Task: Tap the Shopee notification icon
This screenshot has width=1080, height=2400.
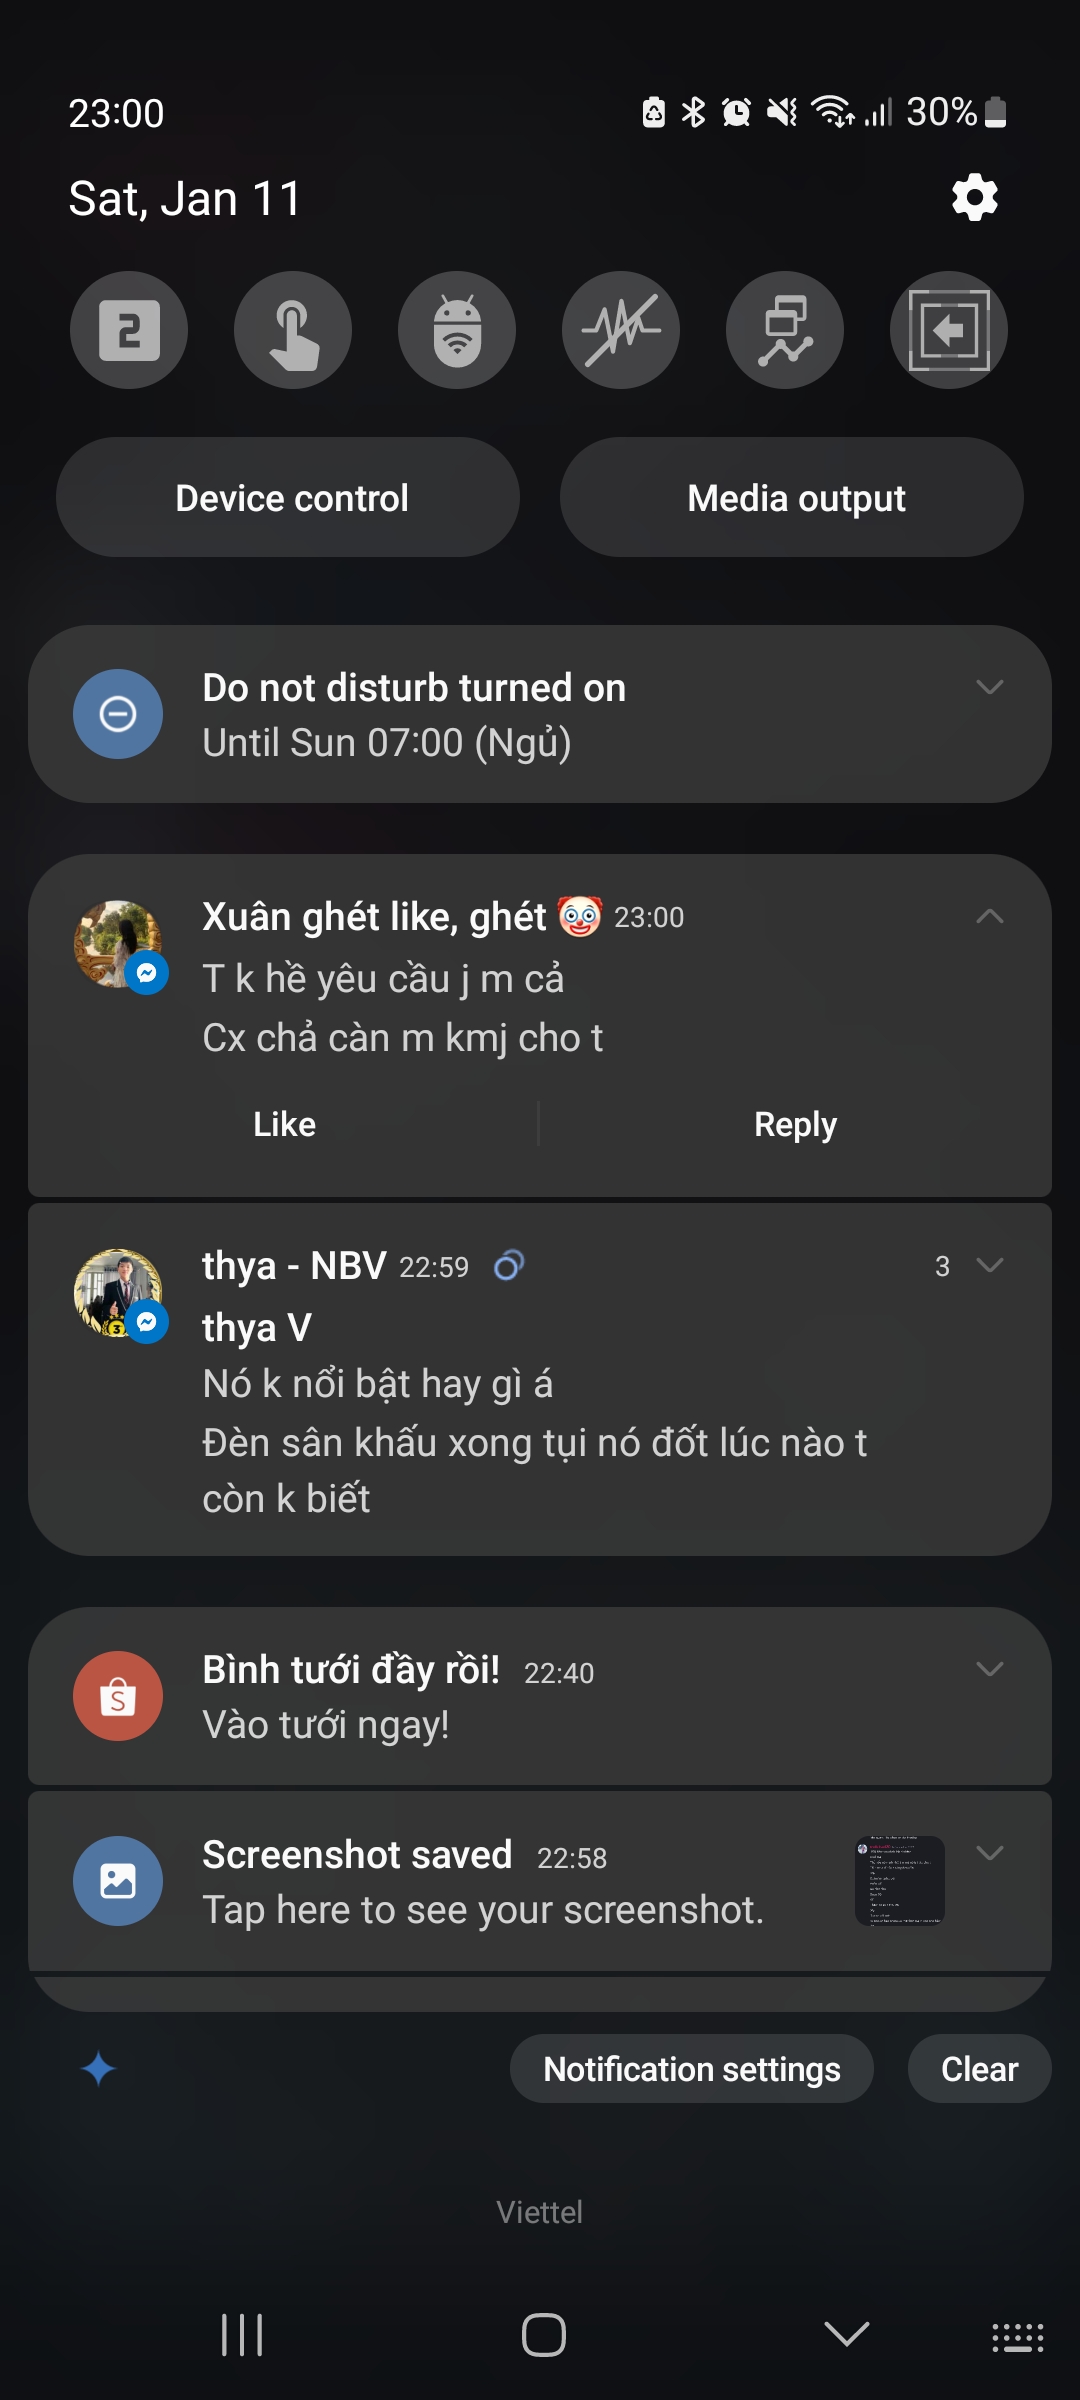Action: [x=118, y=1696]
